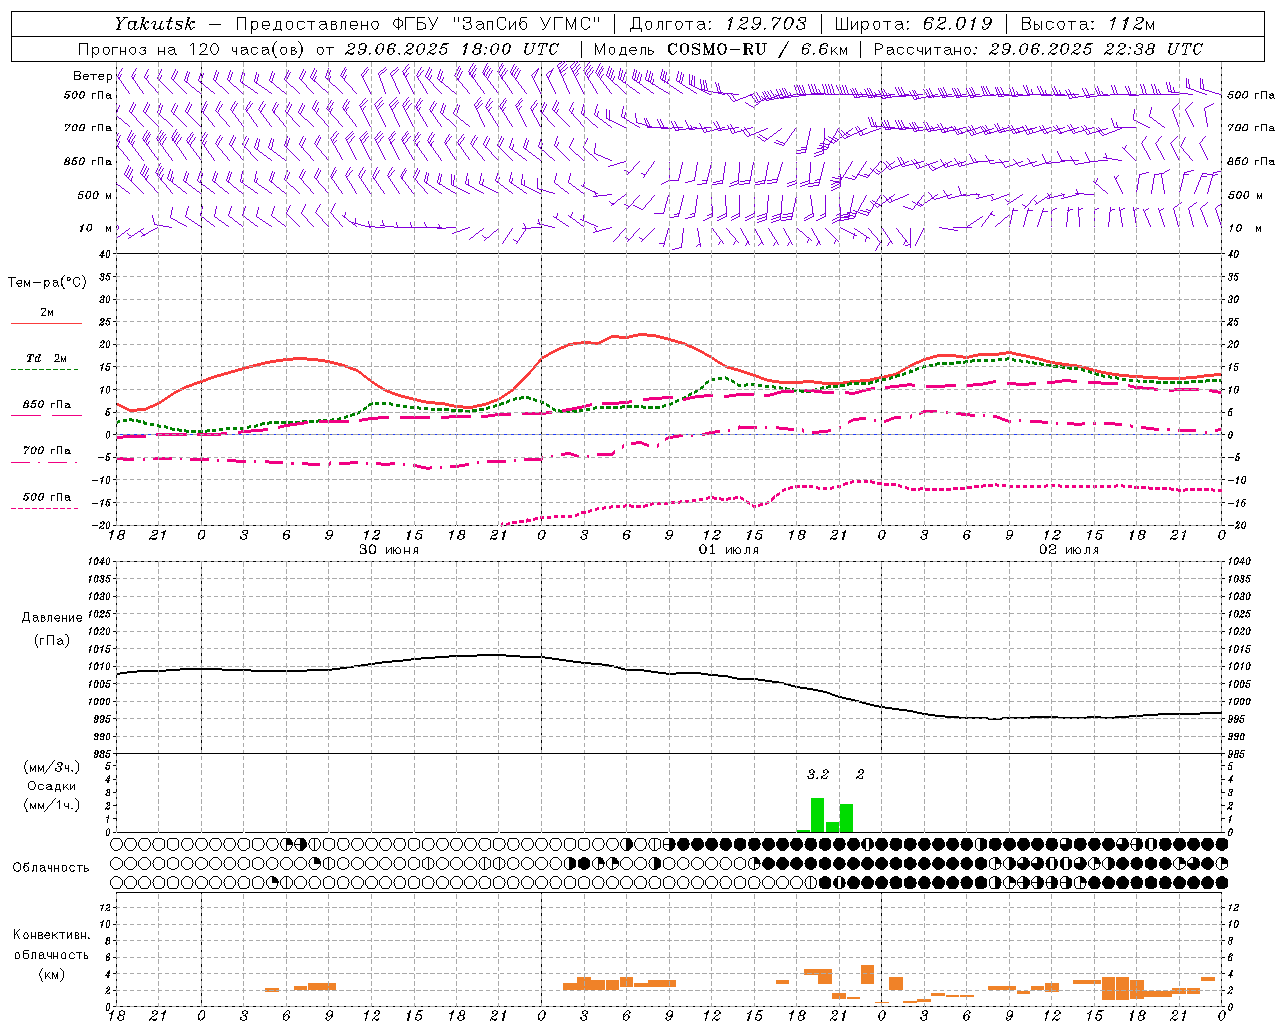The height and width of the screenshot is (1024, 1280).
Task: Click the "Тем-ра(°C)" temperature panel label
Action: click(x=47, y=282)
